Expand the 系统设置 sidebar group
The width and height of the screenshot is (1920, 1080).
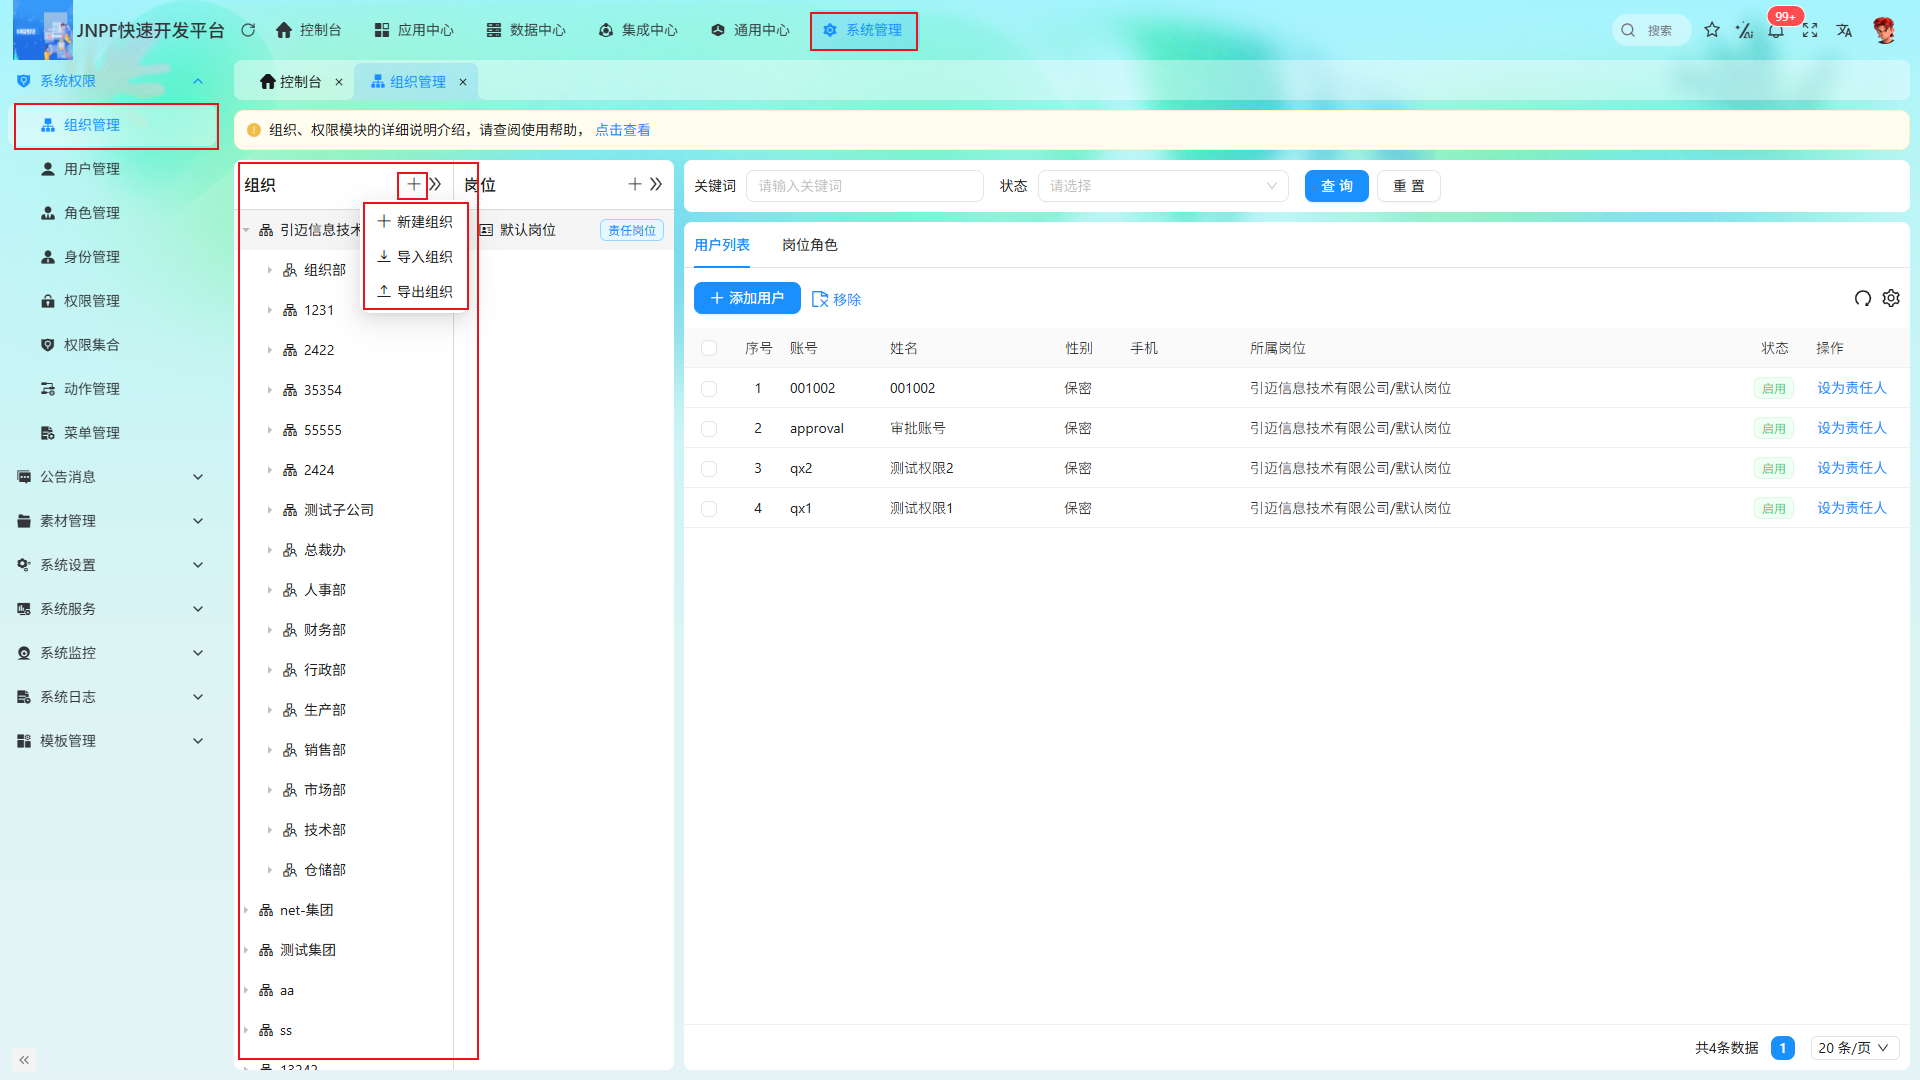tap(110, 565)
